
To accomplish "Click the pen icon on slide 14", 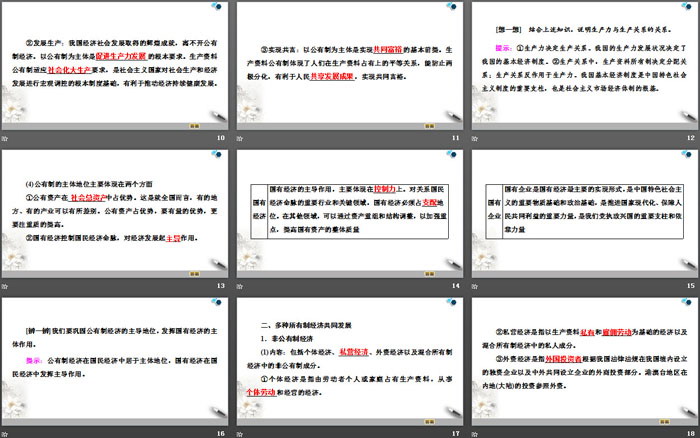I will pos(454,264).
